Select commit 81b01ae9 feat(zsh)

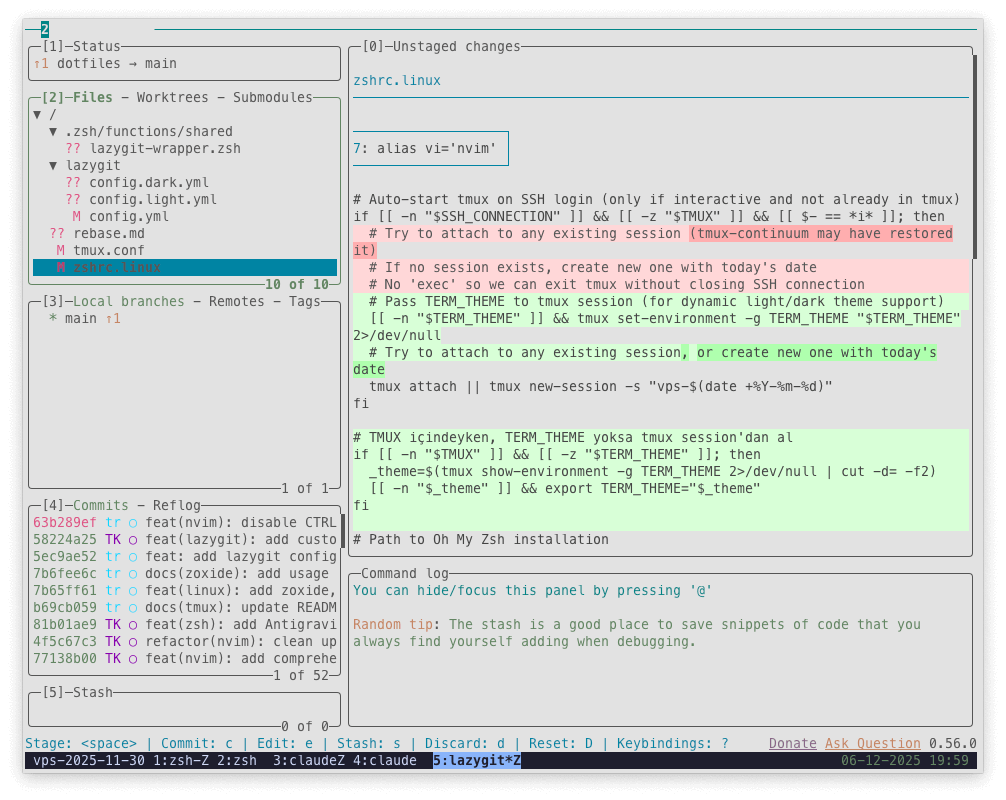coord(185,625)
